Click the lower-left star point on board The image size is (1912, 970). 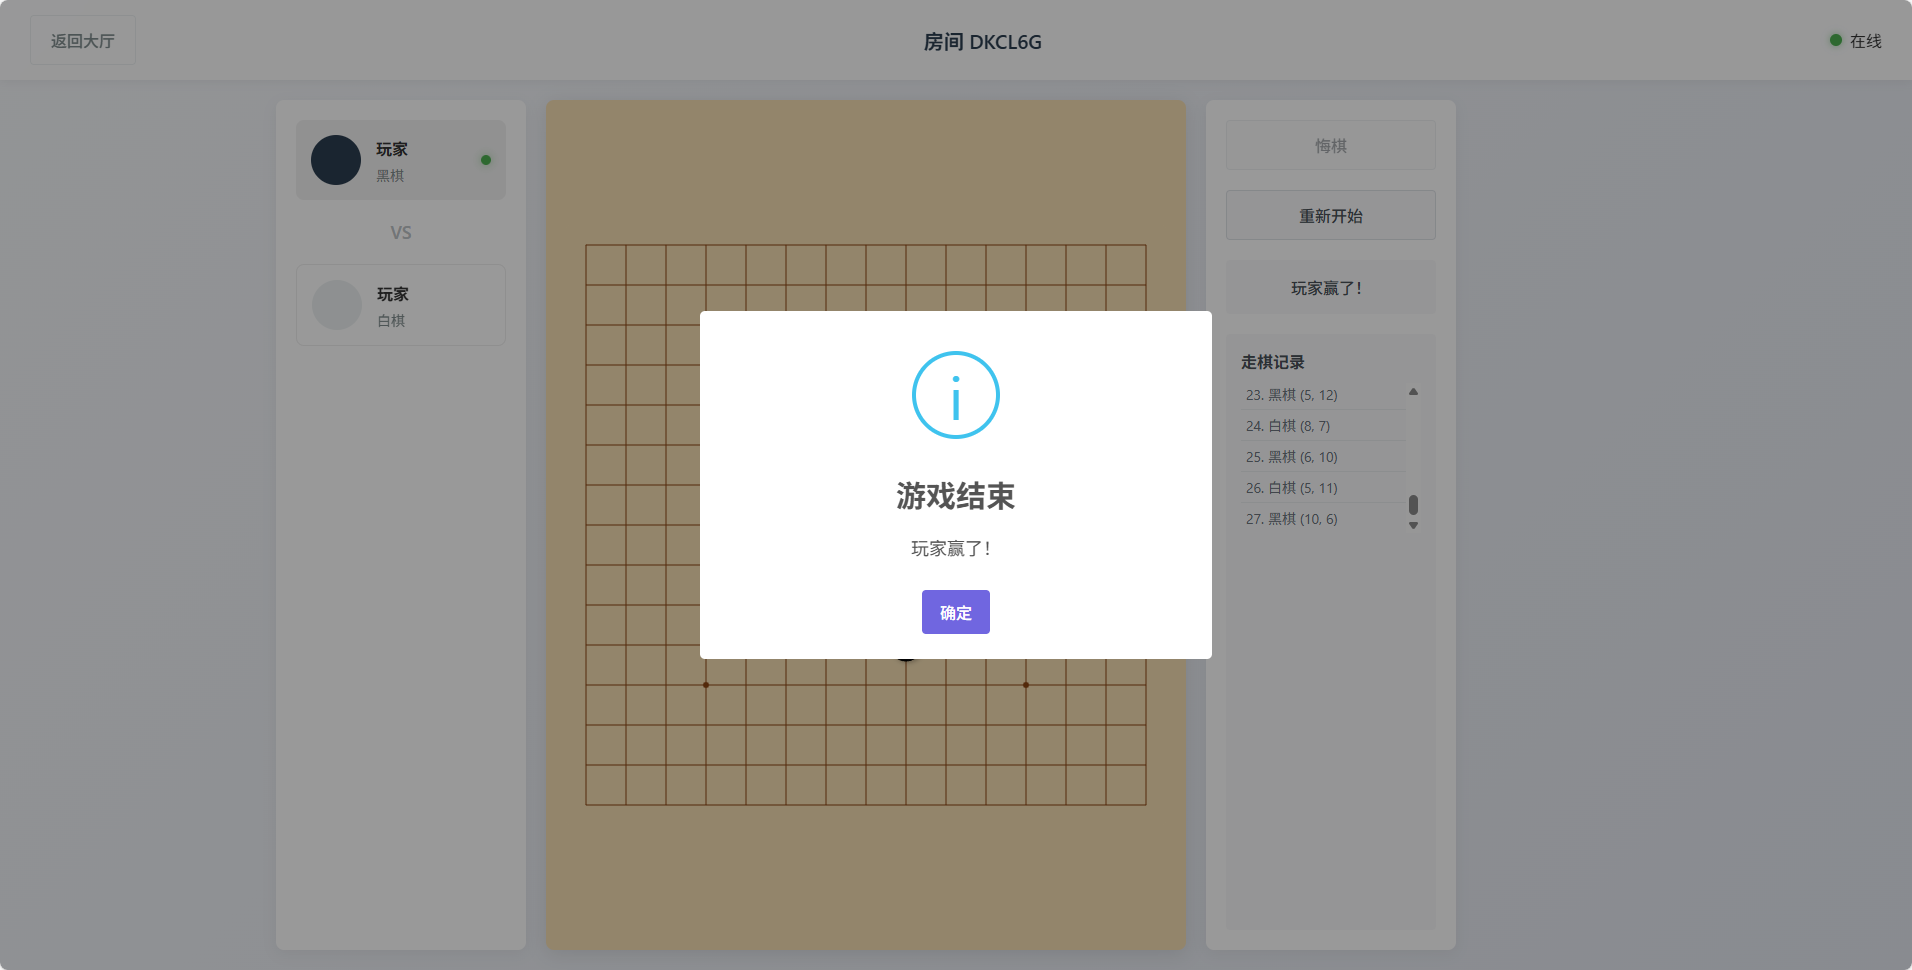pos(706,685)
